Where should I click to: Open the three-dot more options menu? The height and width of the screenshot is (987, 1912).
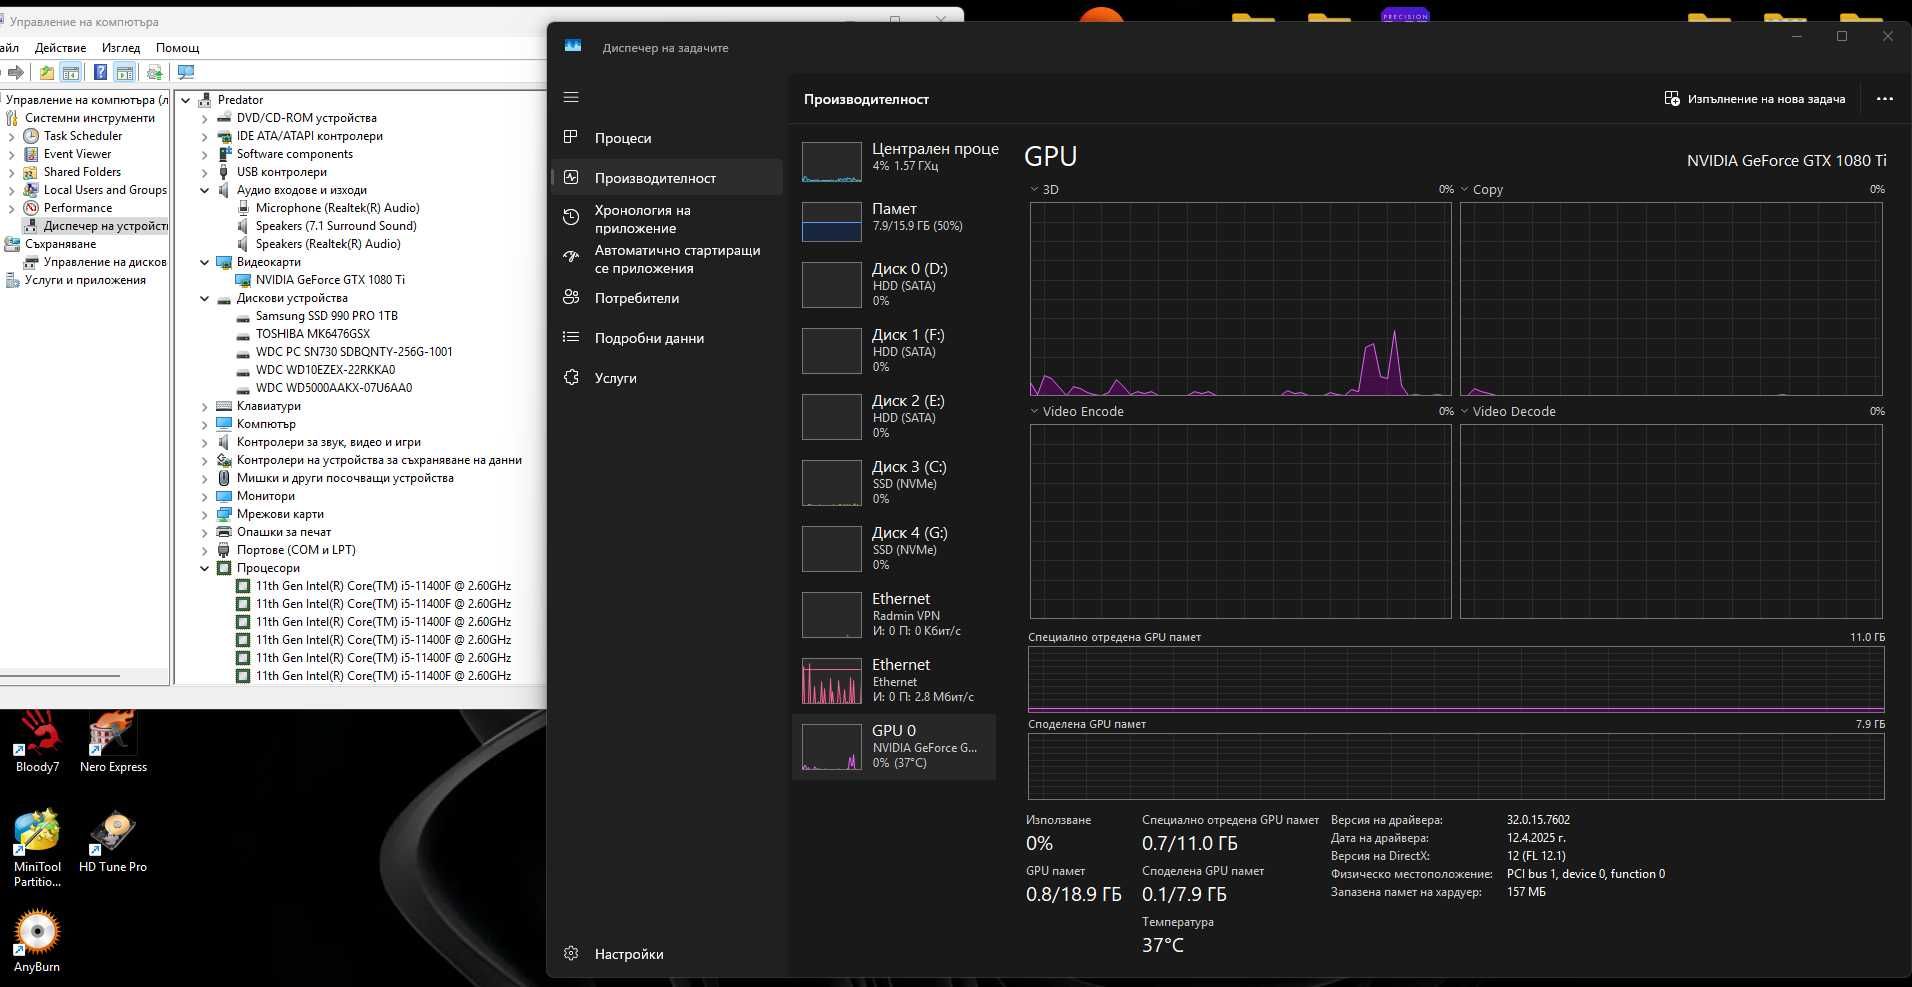(1885, 99)
